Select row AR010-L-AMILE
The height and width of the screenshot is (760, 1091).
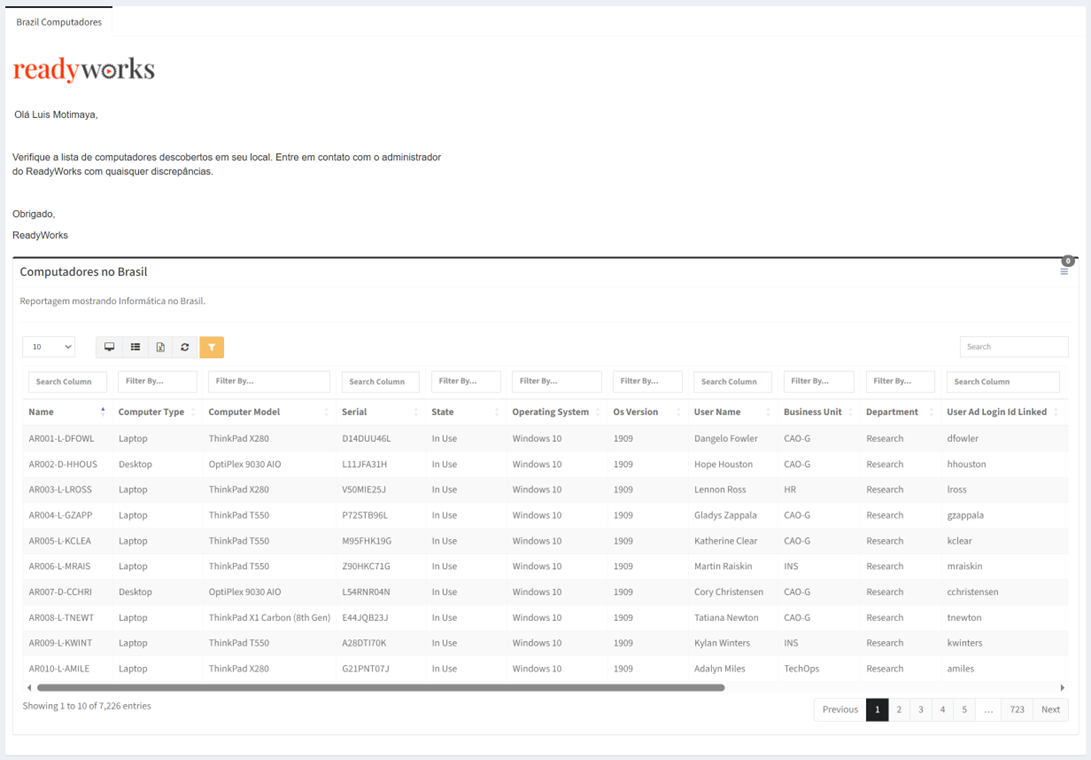pyautogui.click(x=545, y=668)
